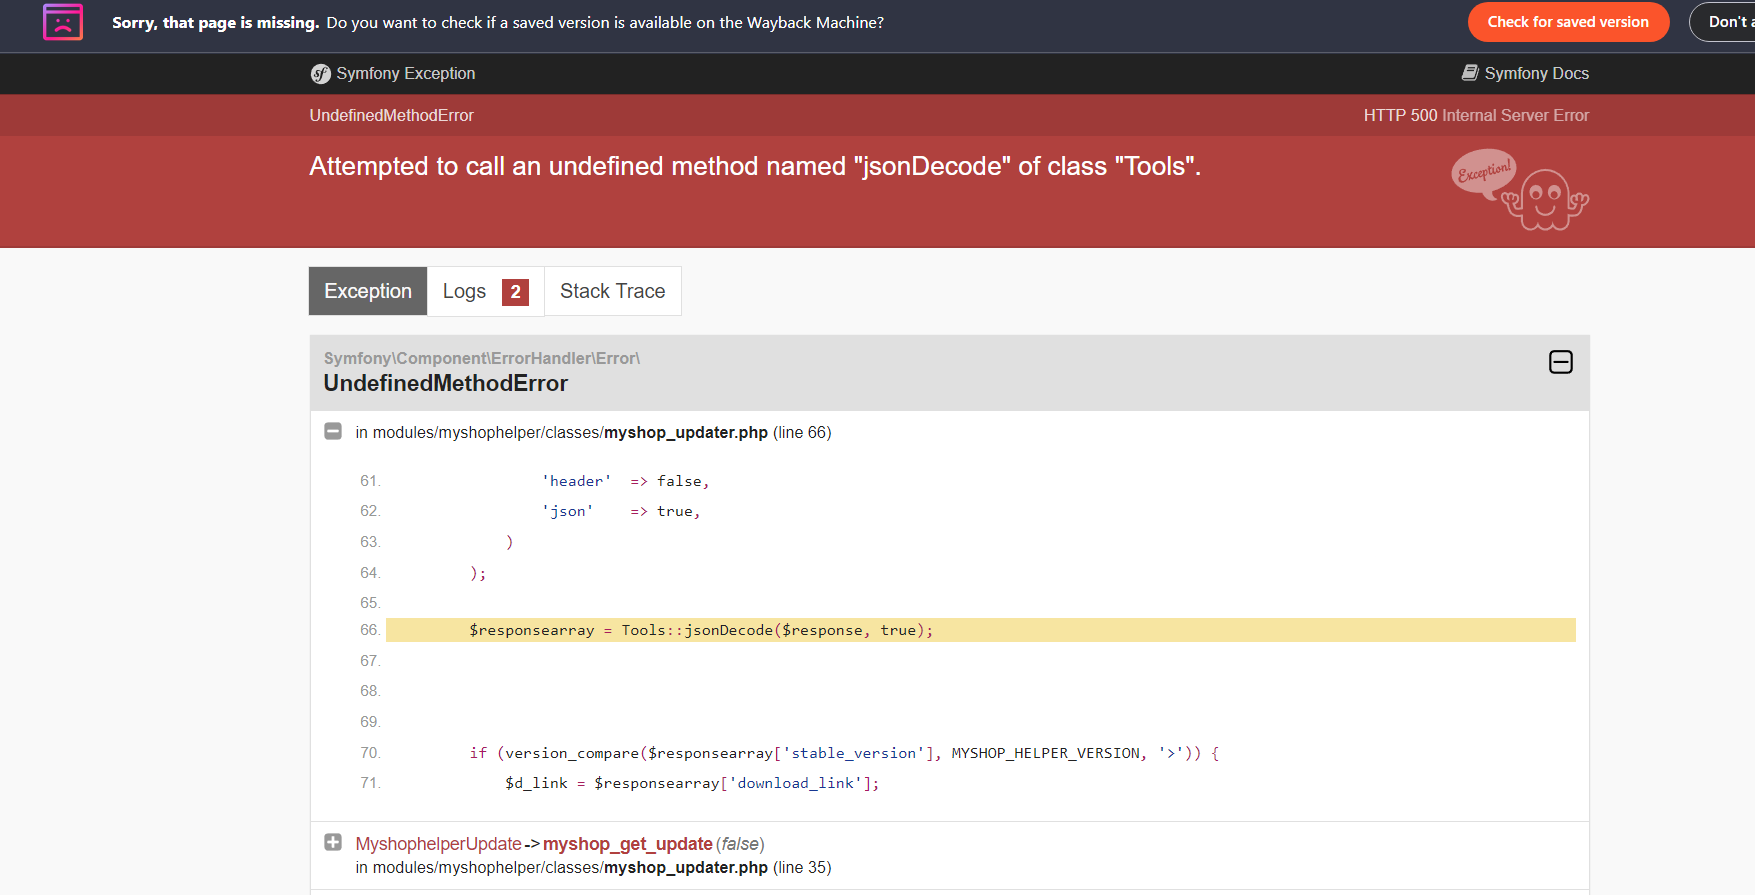
Task: Switch to the Exception tab
Action: [x=368, y=291]
